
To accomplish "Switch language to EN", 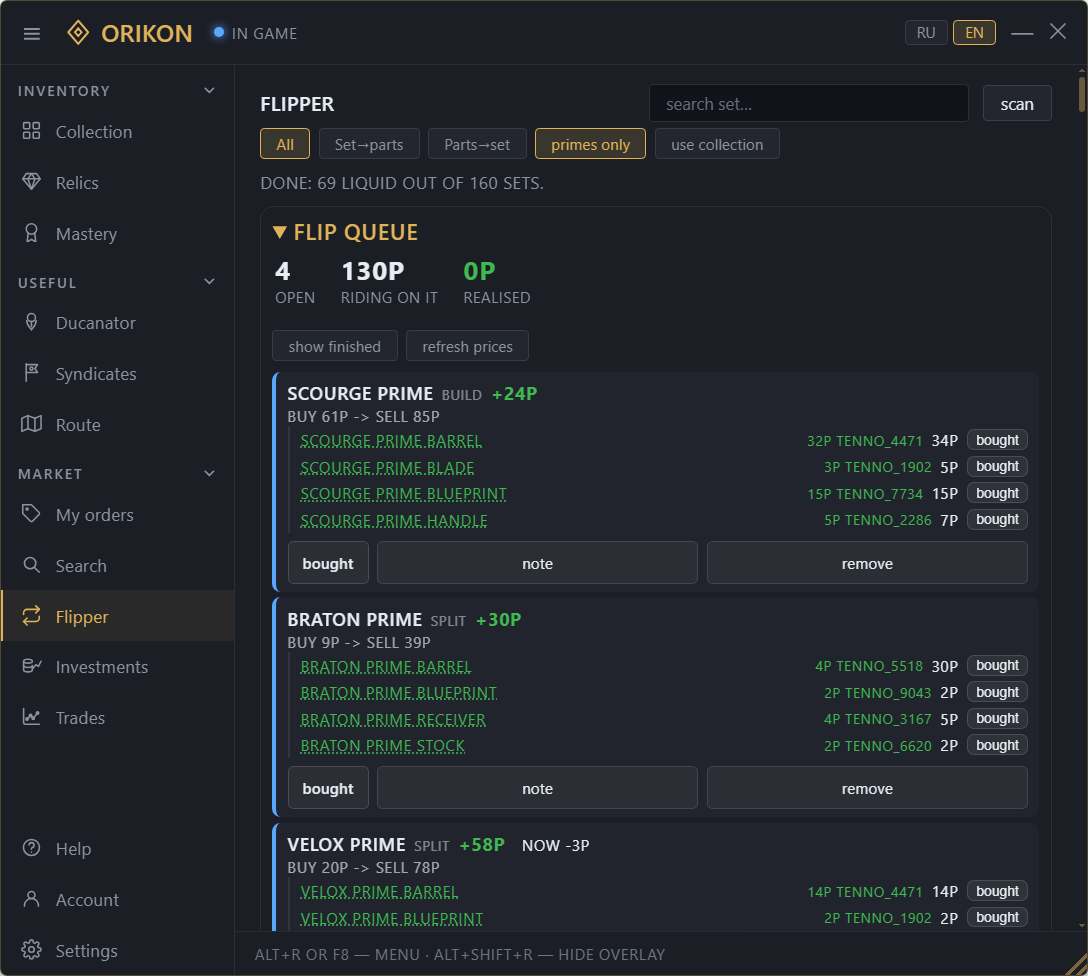I will (x=974, y=33).
